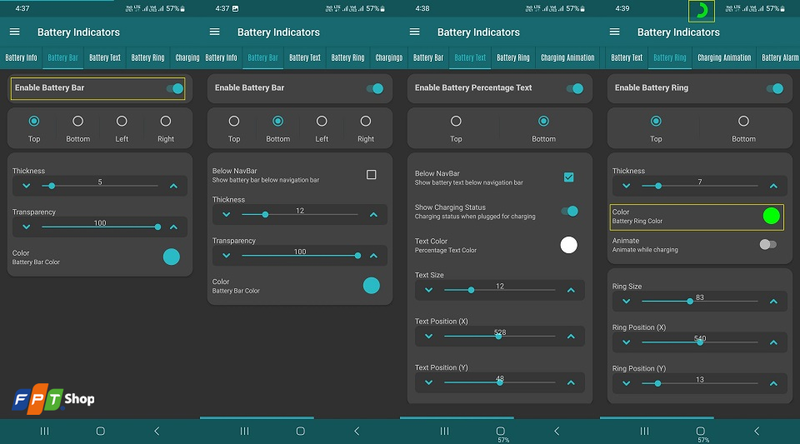
Task: Decrease Ring Position (Y) with down chevron
Action: coord(626,383)
